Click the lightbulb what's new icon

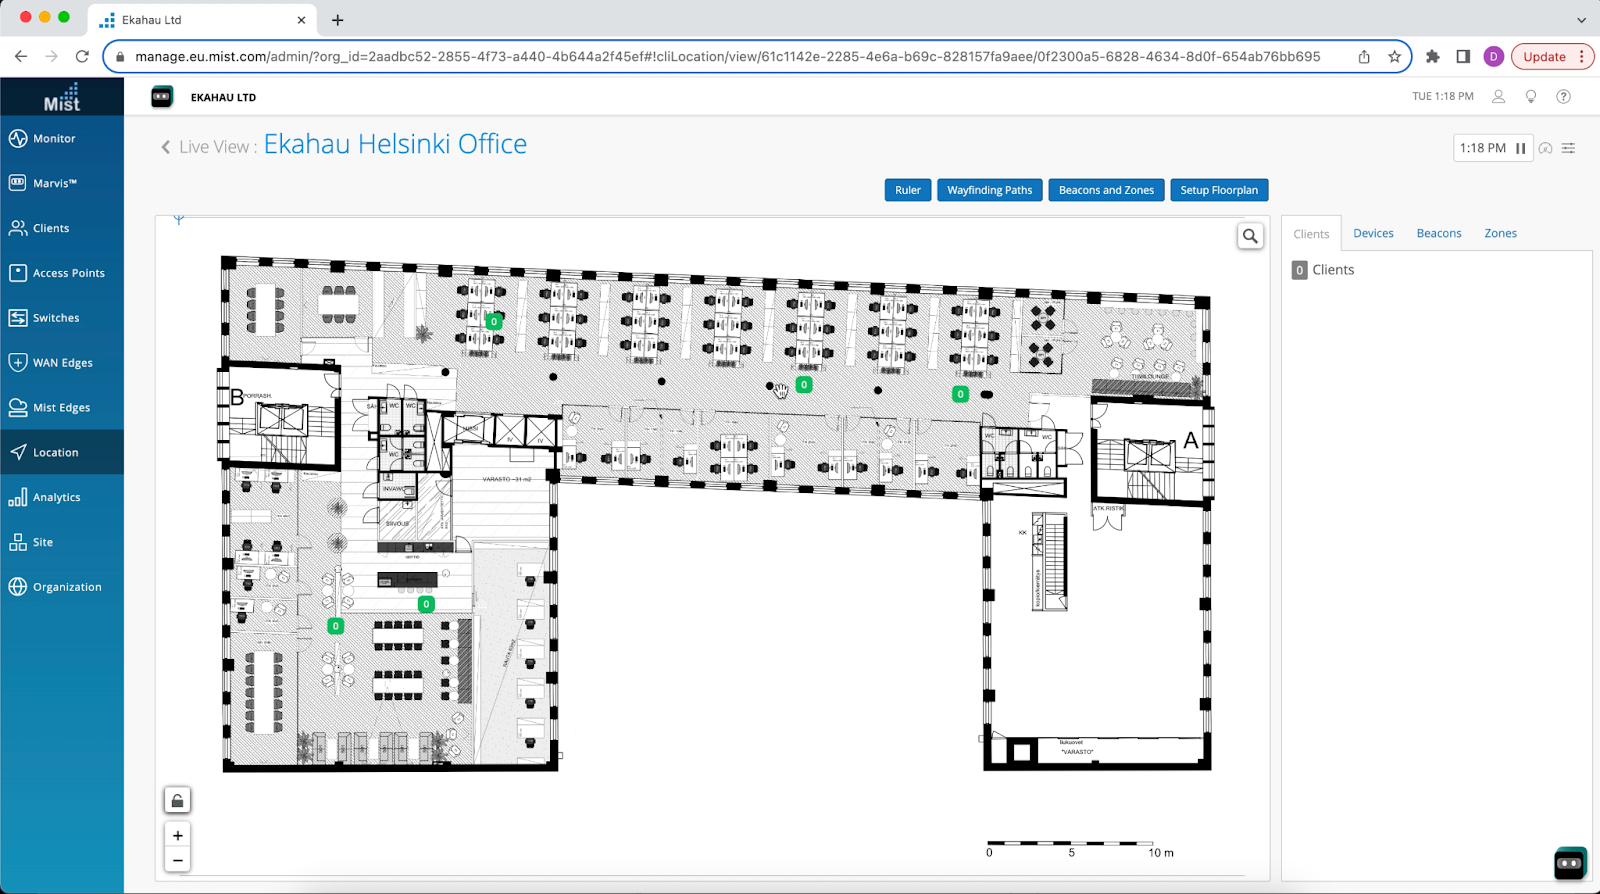coord(1530,97)
